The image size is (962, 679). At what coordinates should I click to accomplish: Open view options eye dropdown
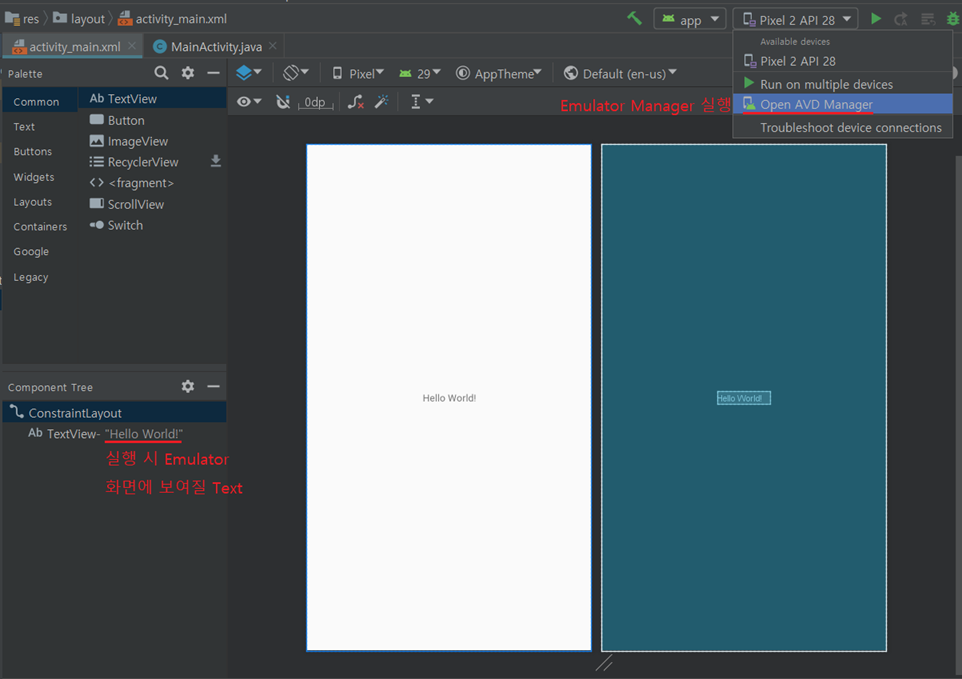[x=249, y=102]
